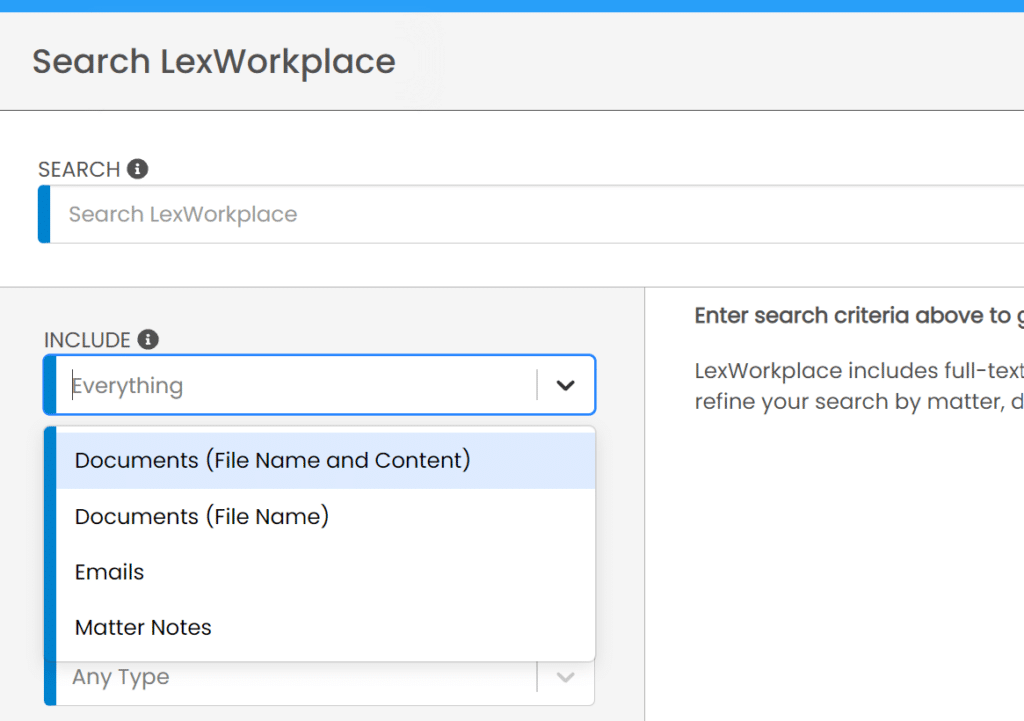Click the dropdown arrow on Any Type
Screen dimensions: 1024x721
pyautogui.click(x=564, y=677)
